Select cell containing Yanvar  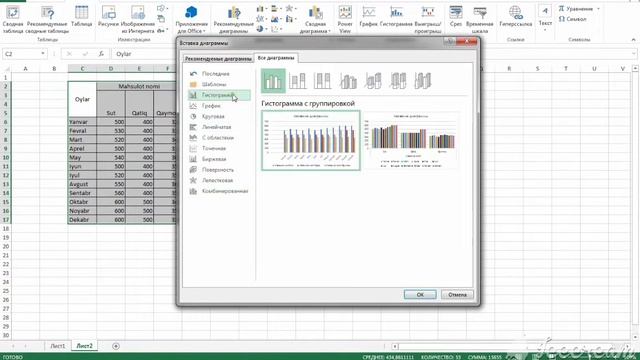(x=82, y=122)
